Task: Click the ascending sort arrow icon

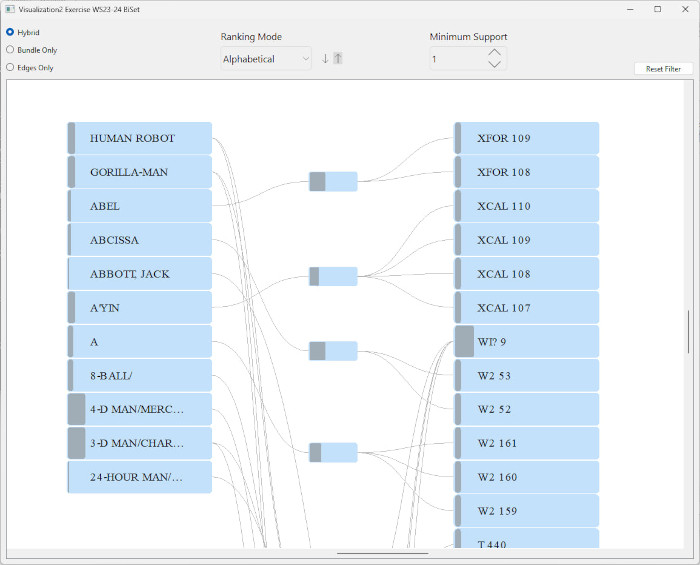Action: click(x=338, y=58)
